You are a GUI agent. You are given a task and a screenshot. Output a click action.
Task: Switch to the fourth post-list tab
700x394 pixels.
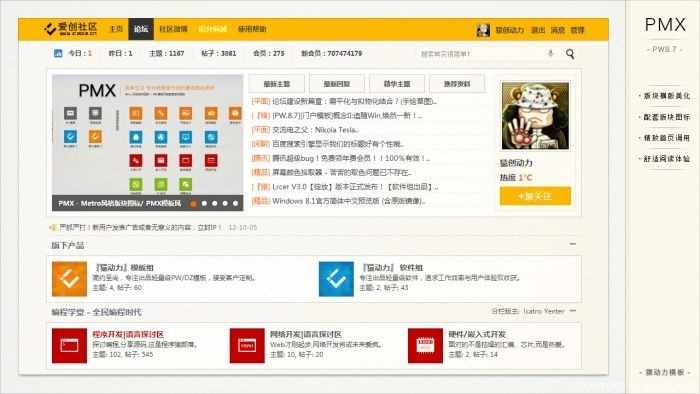tap(457, 84)
